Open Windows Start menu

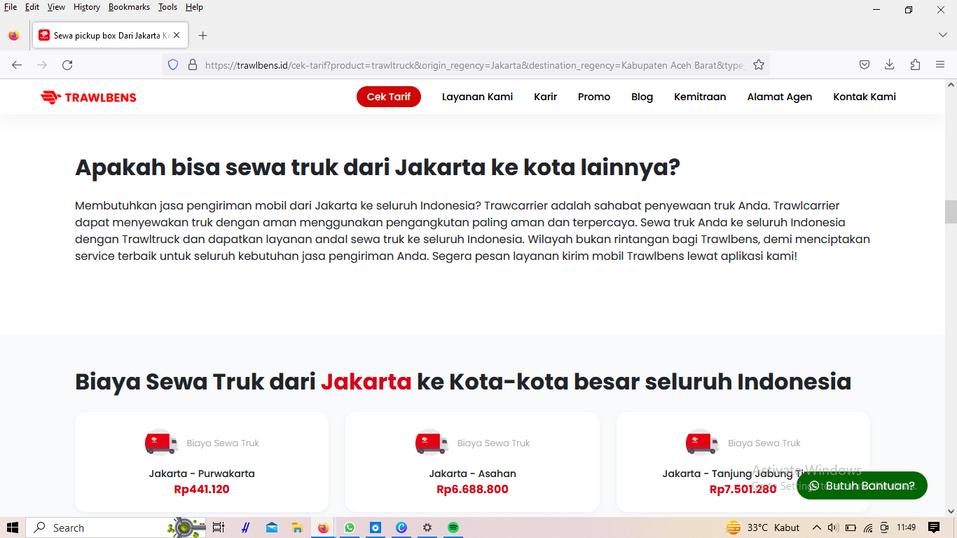12,528
